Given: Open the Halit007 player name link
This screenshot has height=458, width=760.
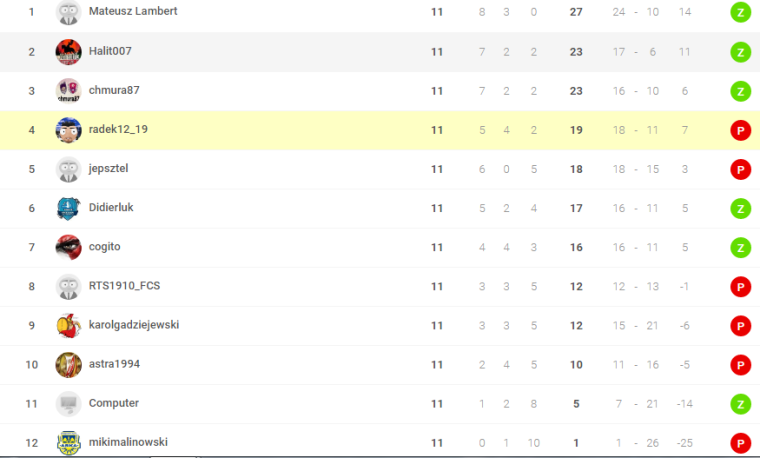Looking at the screenshot, I should click(110, 51).
